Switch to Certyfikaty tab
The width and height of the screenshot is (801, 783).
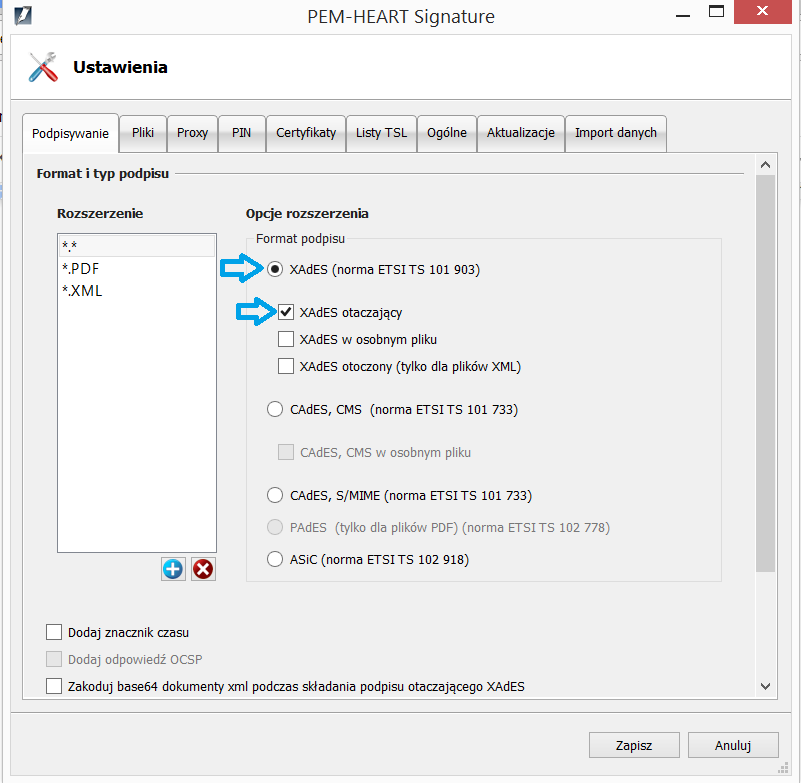coord(306,133)
